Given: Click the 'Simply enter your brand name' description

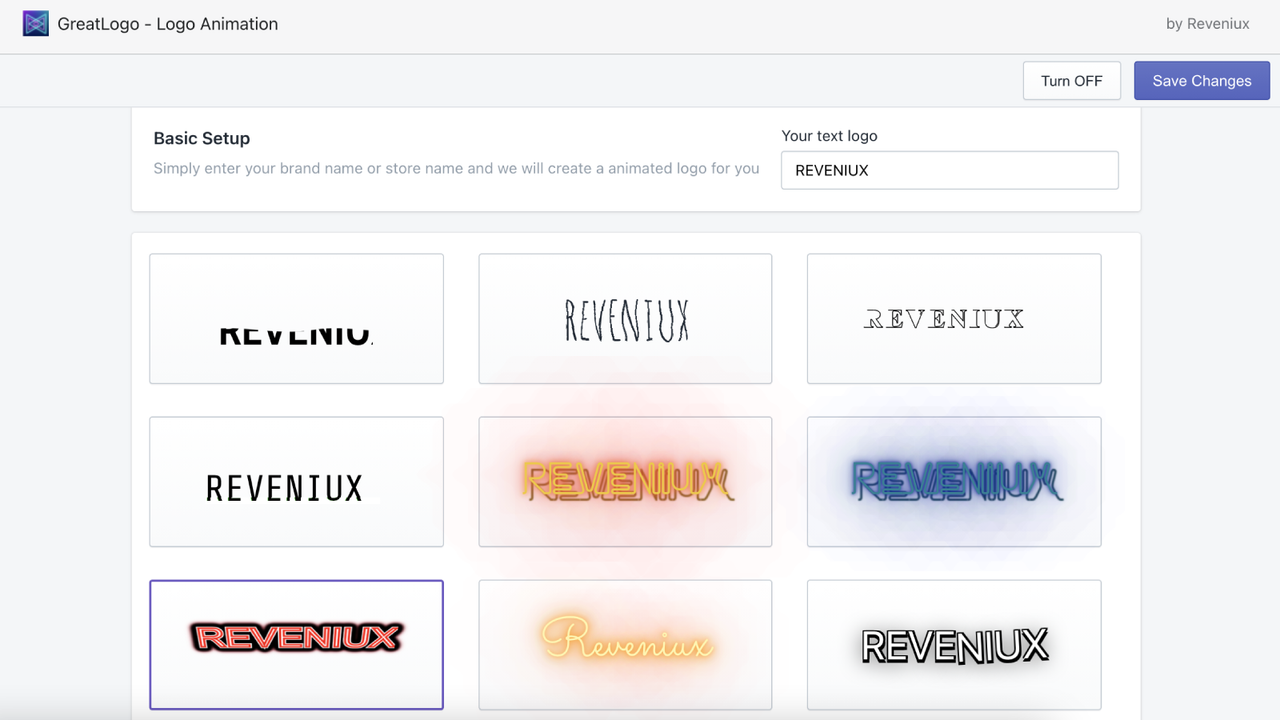Looking at the screenshot, I should pos(456,168).
